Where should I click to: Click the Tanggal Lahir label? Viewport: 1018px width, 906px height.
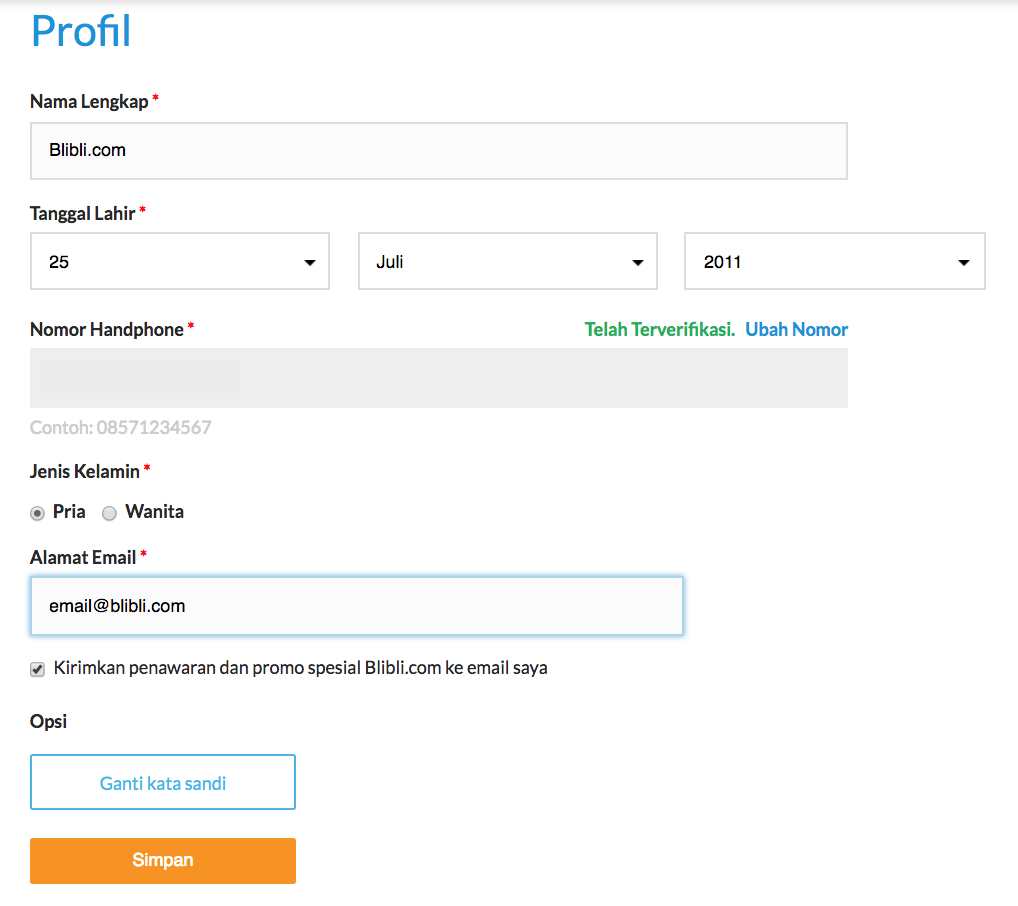[82, 214]
